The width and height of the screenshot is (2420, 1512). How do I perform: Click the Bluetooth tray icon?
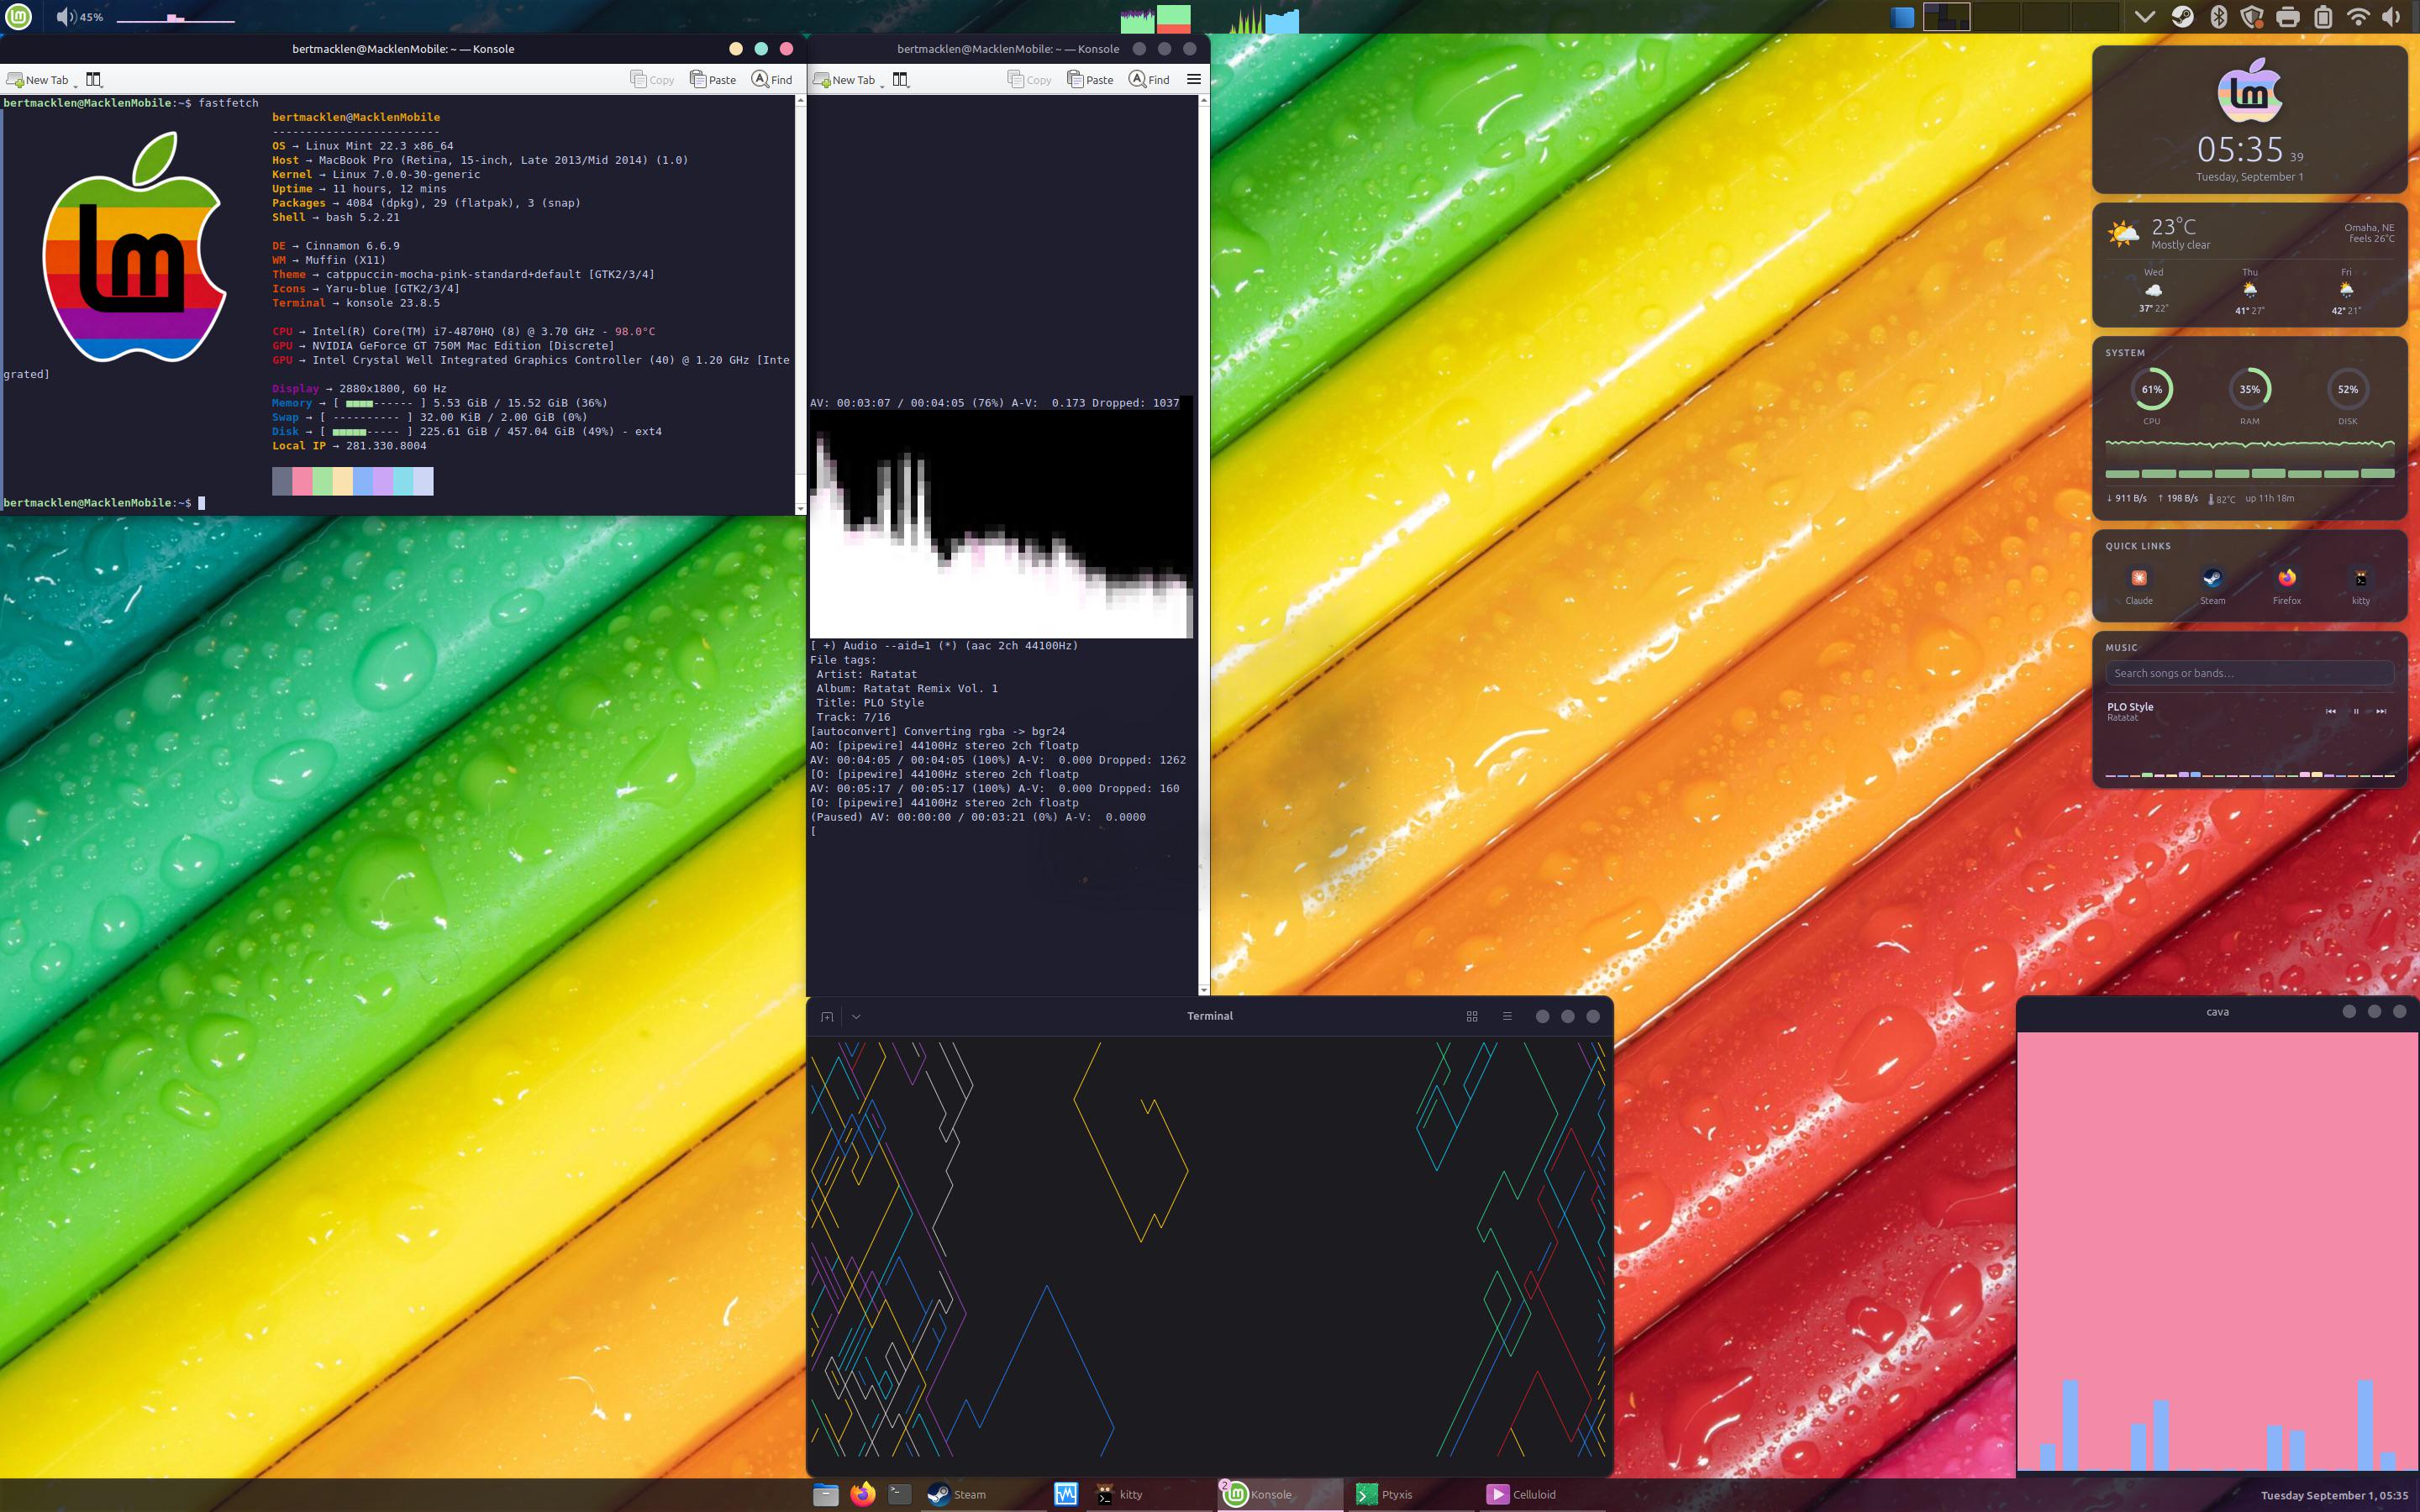point(2218,17)
